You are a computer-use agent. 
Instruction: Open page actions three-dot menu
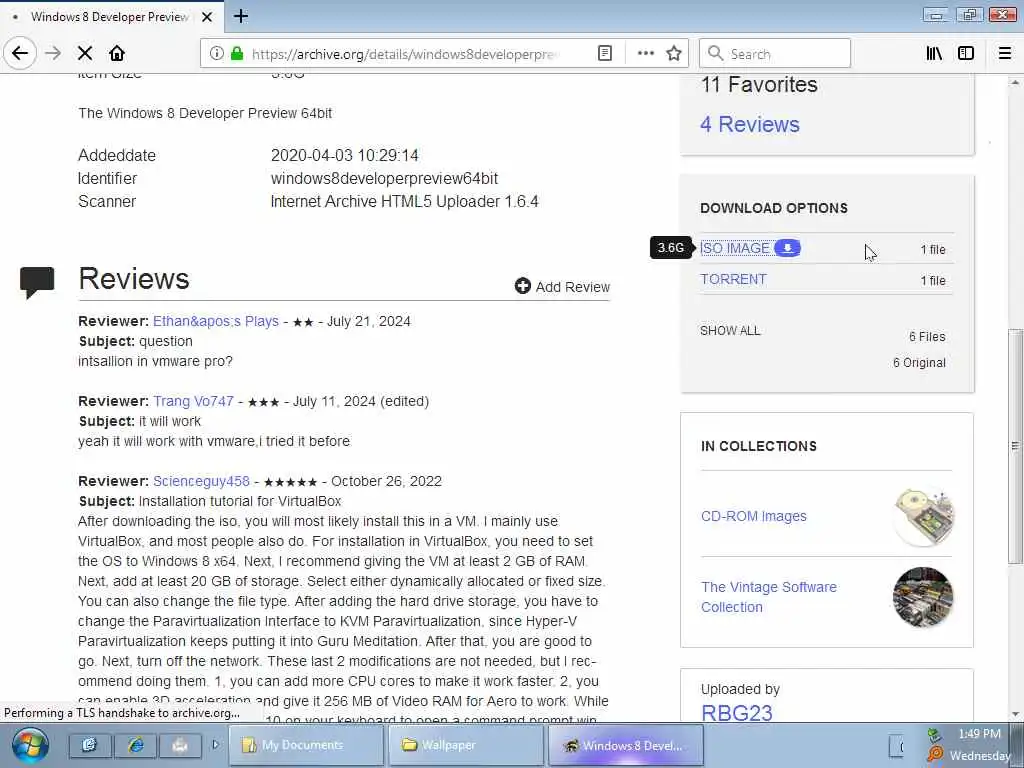(x=645, y=54)
